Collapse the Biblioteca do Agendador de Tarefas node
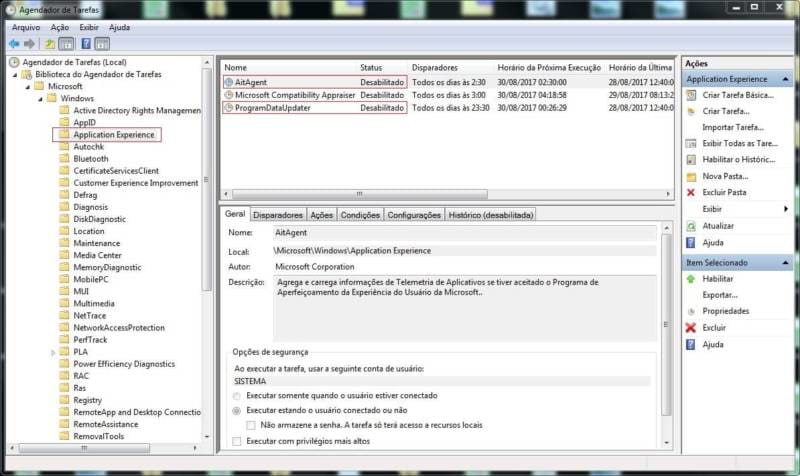The height and width of the screenshot is (476, 800). click(15, 75)
